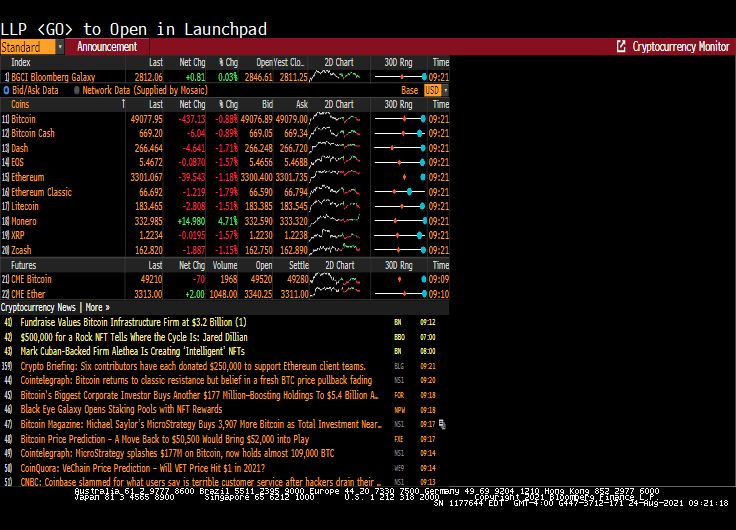
Task: Click the Ethereum 2D chart sparkline
Action: tap(335, 177)
